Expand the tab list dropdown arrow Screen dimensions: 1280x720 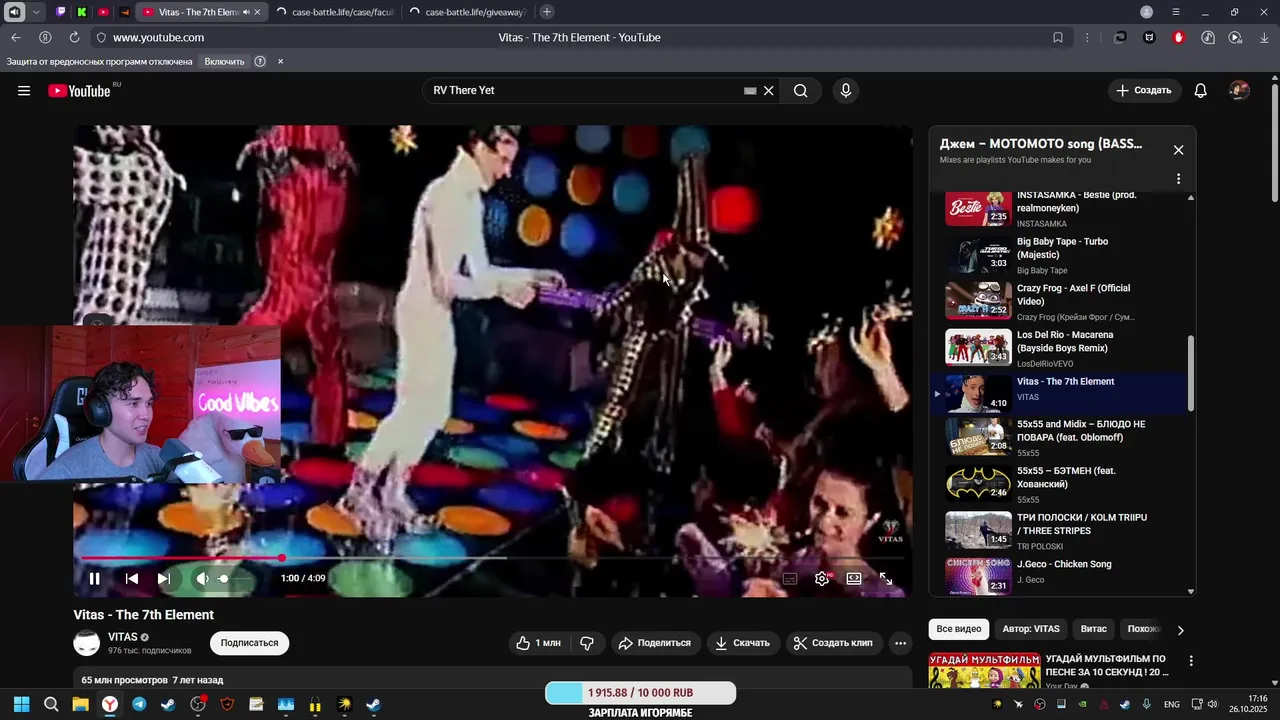point(36,12)
